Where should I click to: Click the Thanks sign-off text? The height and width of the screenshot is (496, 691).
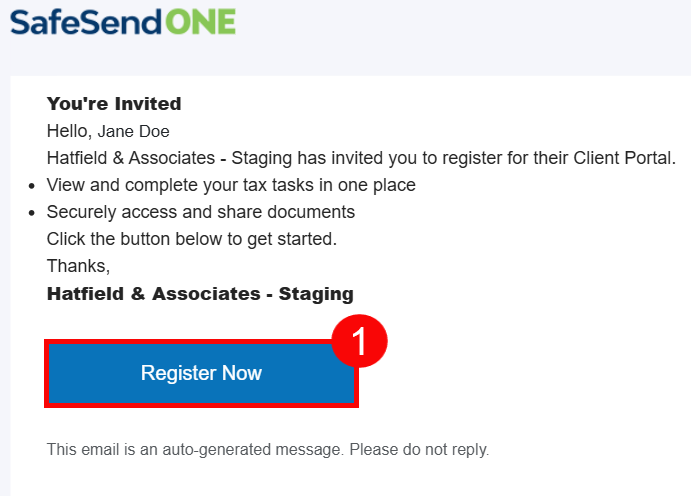(78, 266)
